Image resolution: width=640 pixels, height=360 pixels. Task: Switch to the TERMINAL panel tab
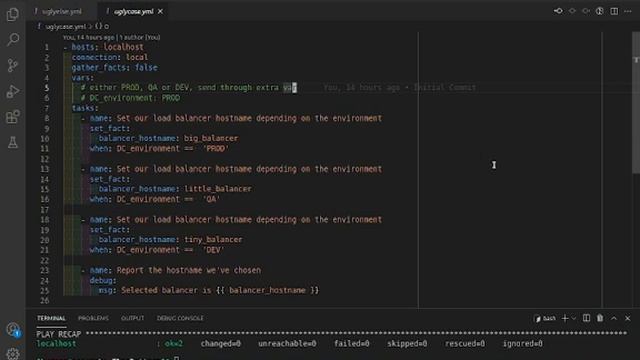click(x=51, y=318)
